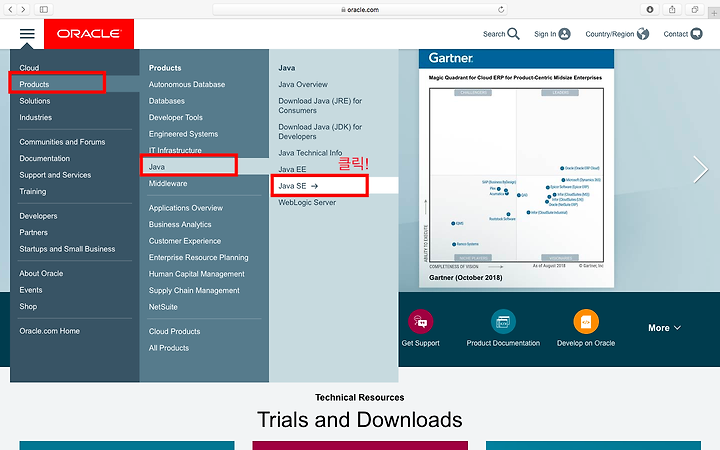
Task: Open Events link
Action: tap(31, 290)
